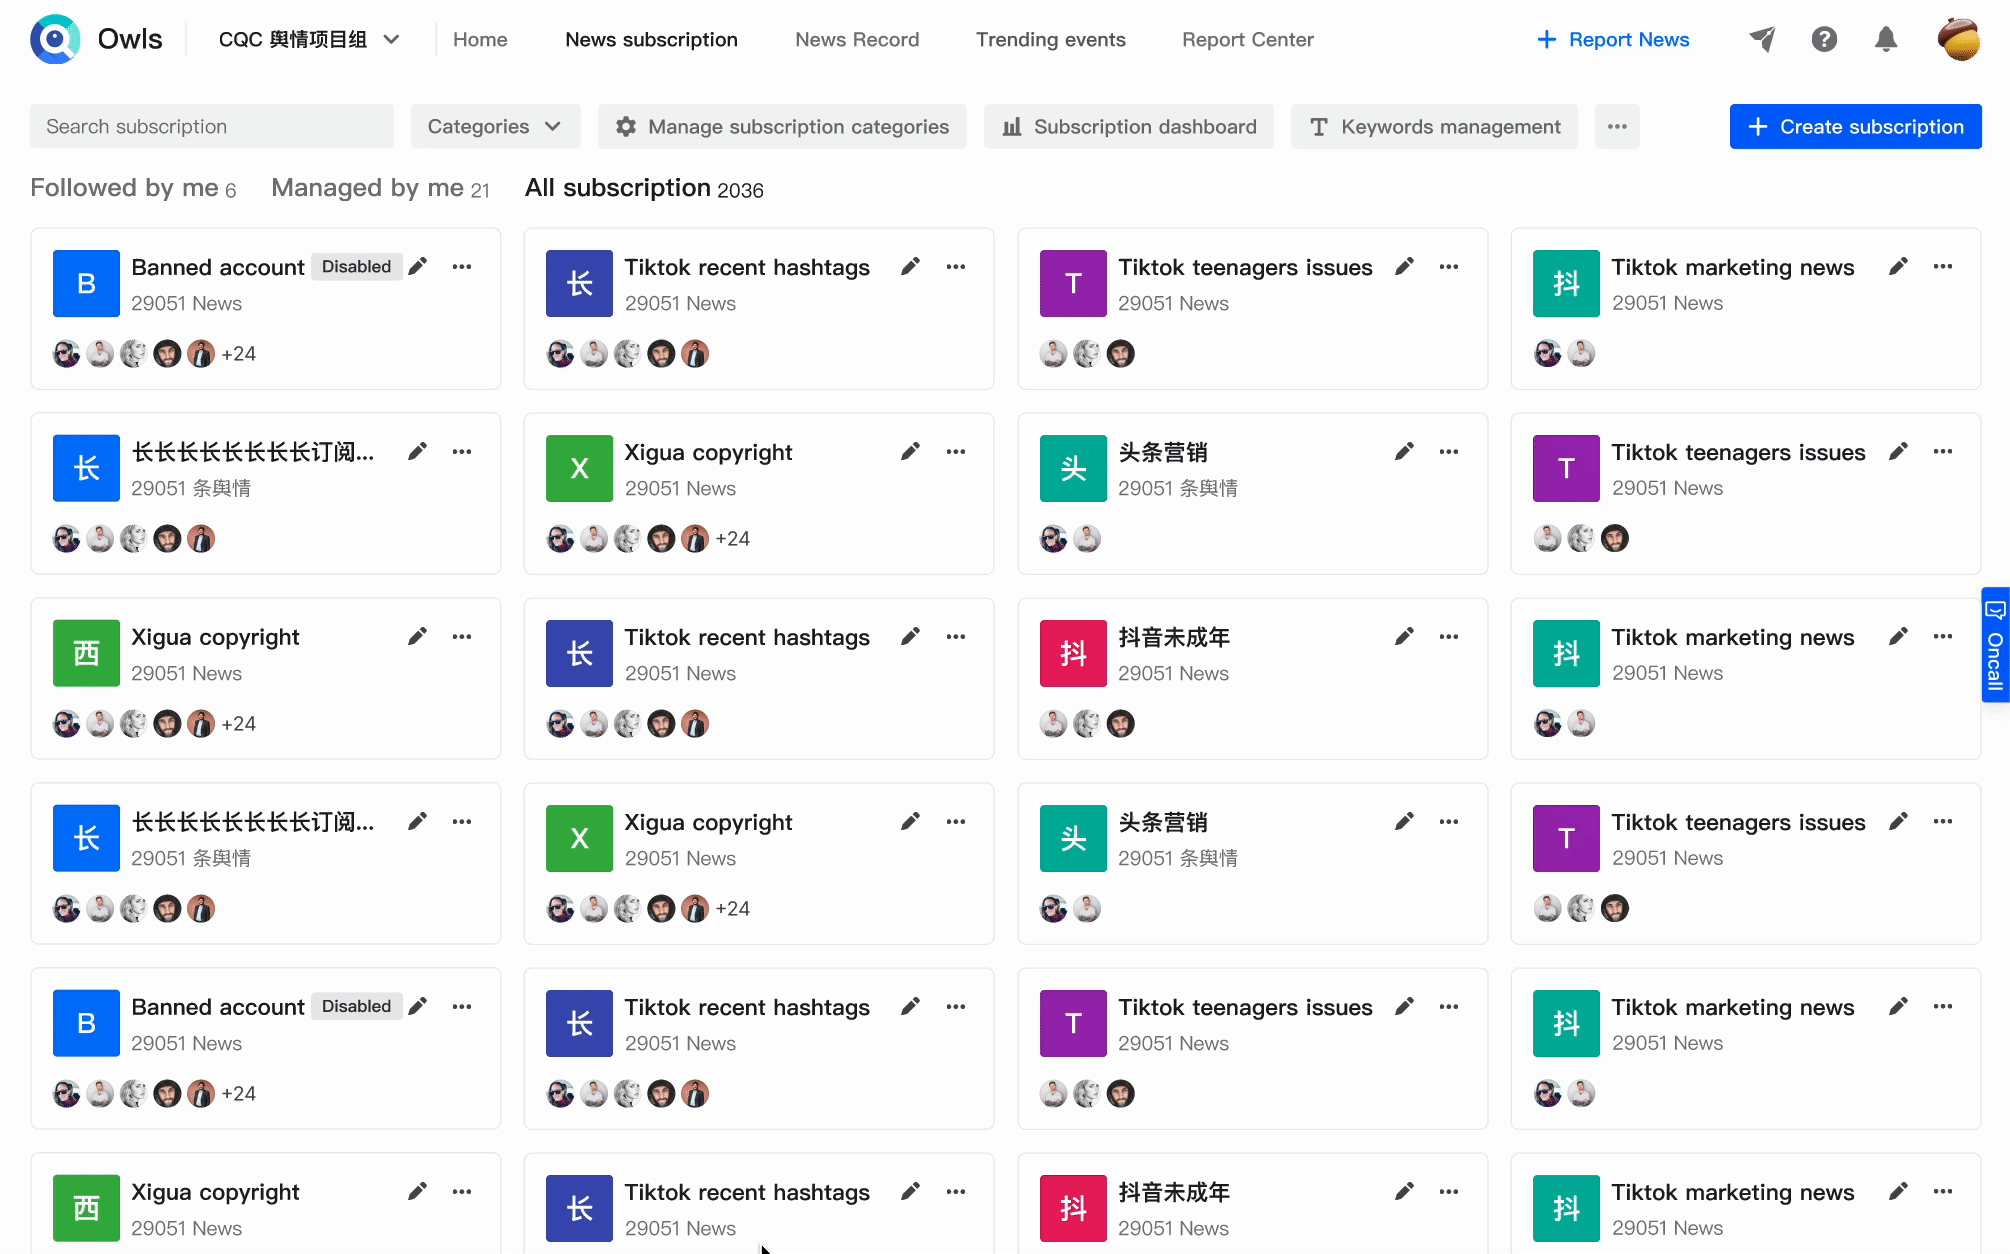This screenshot has width=2010, height=1254.
Task: Open the News Record tab
Action: coord(857,40)
